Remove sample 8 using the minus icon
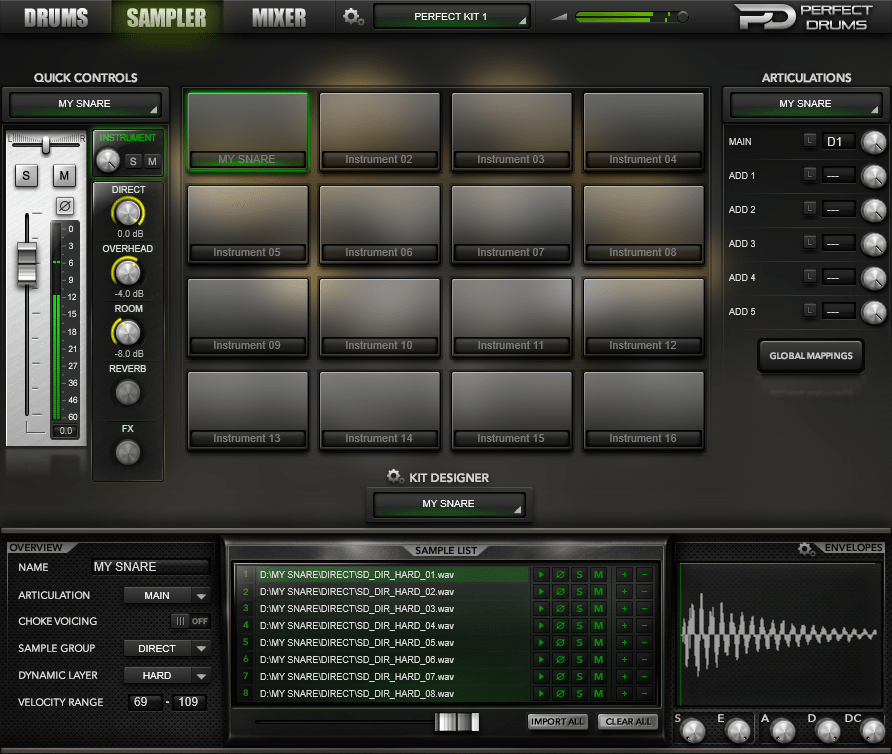 [643, 693]
